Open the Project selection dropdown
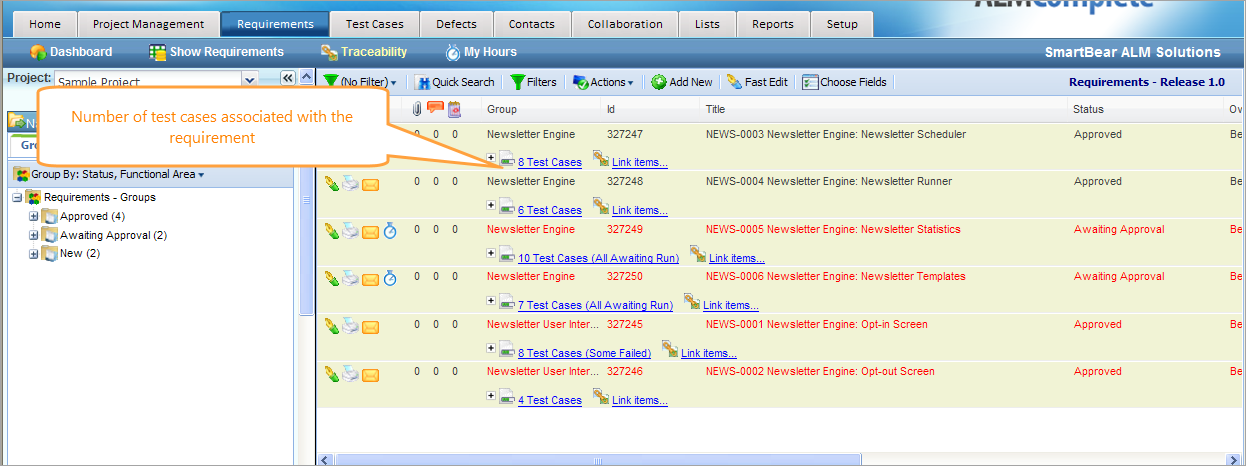Image resolution: width=1246 pixels, height=466 pixels. point(250,79)
